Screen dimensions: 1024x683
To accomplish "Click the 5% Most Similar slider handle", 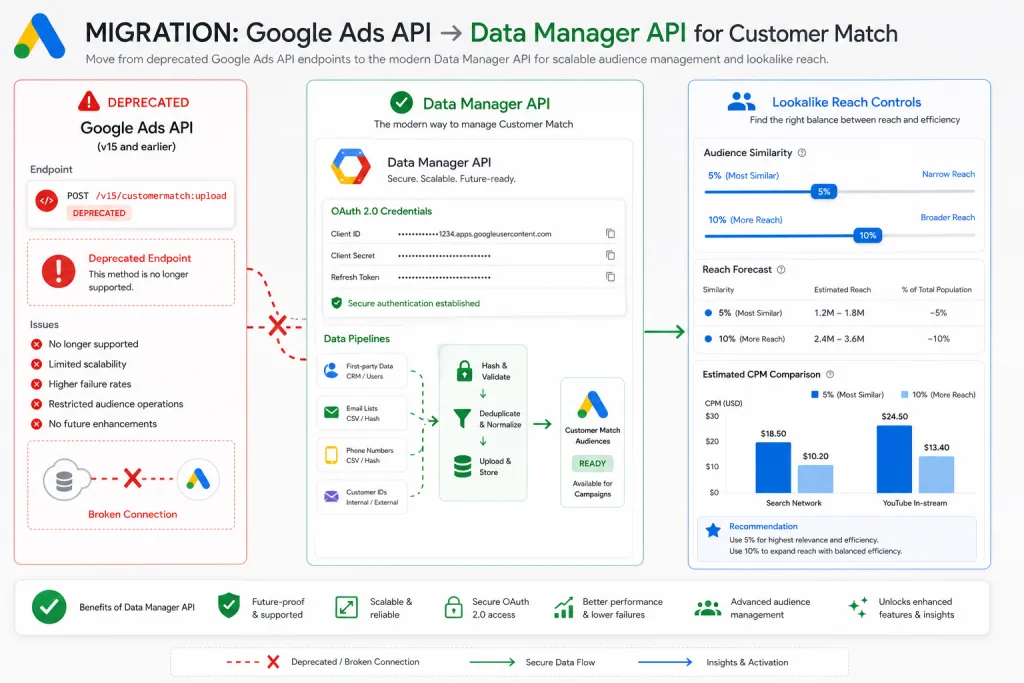I will pos(824,191).
